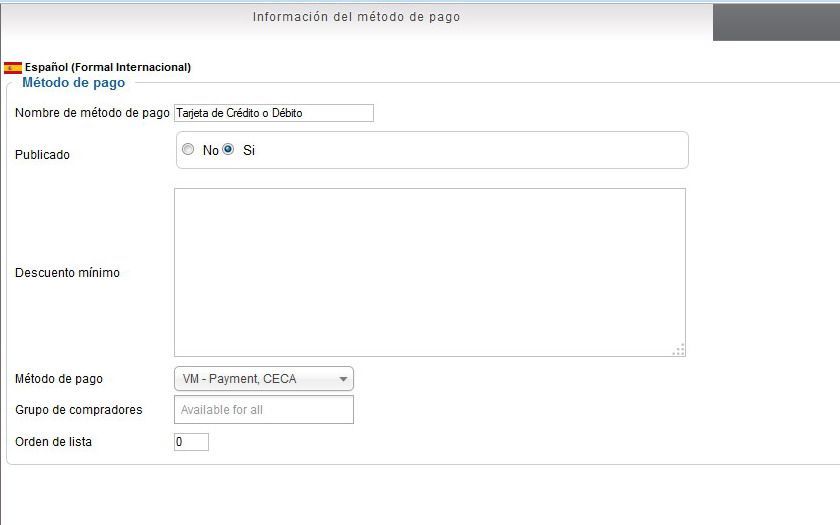The image size is (840, 525).
Task: Click the Orden de lista label
Action: pyautogui.click(x=54, y=442)
